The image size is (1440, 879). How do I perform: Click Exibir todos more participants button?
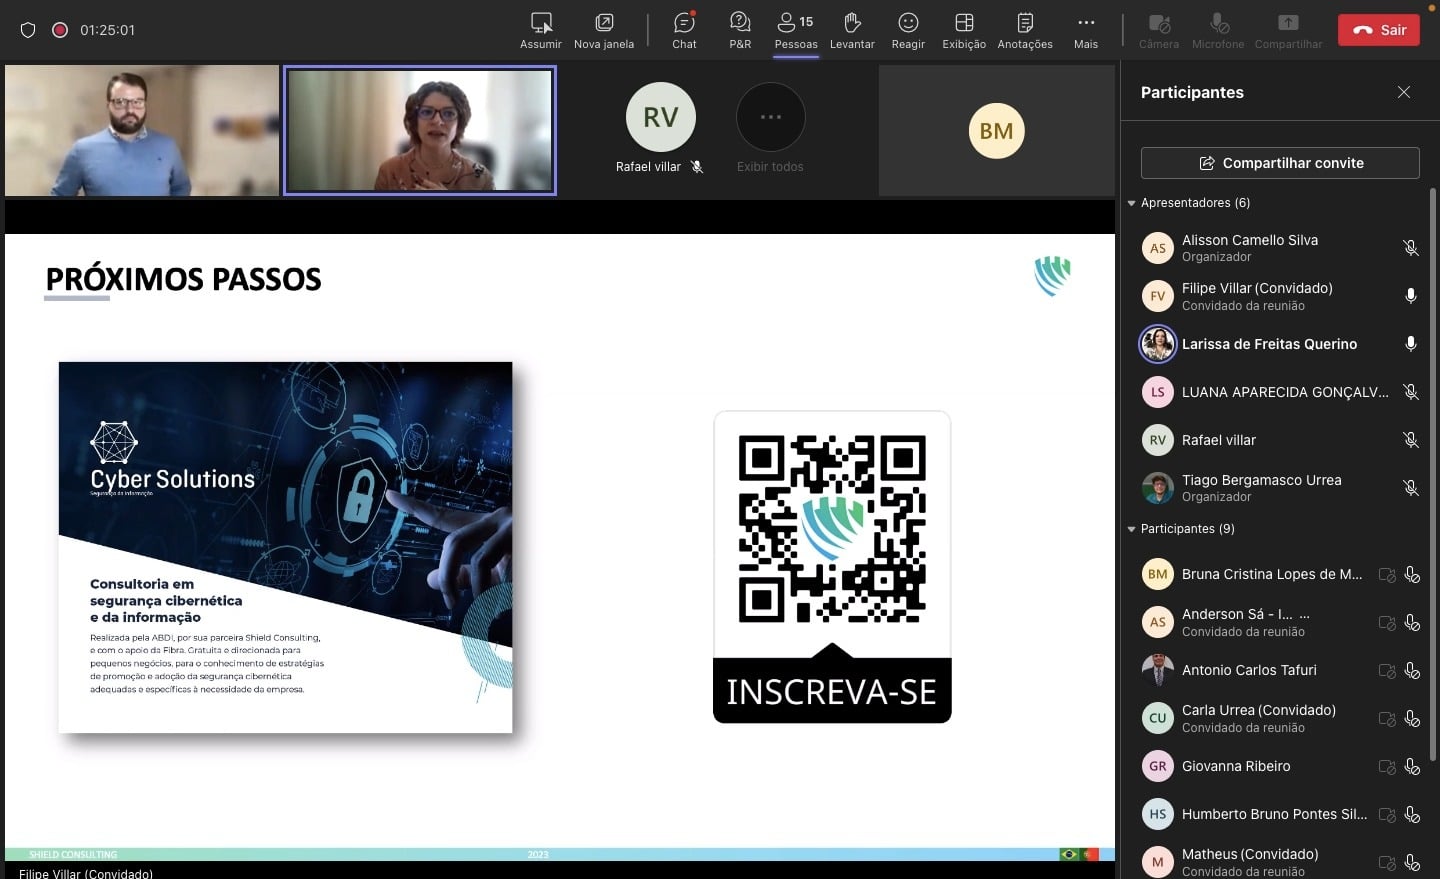770,118
